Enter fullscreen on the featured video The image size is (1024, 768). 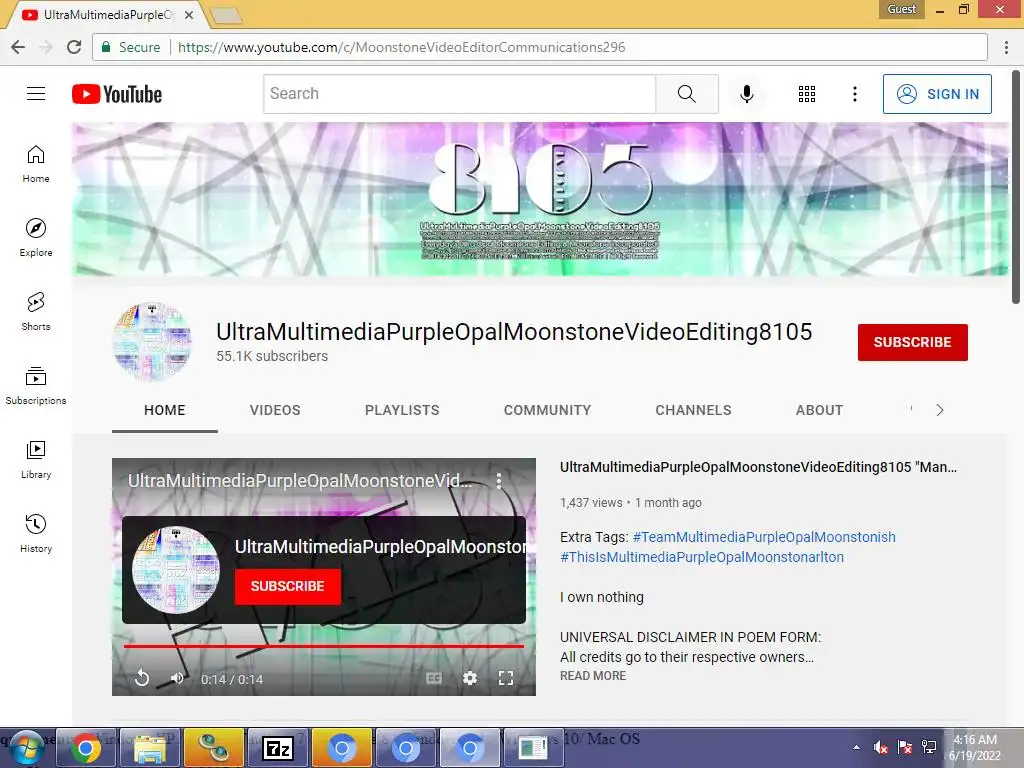pyautogui.click(x=505, y=678)
